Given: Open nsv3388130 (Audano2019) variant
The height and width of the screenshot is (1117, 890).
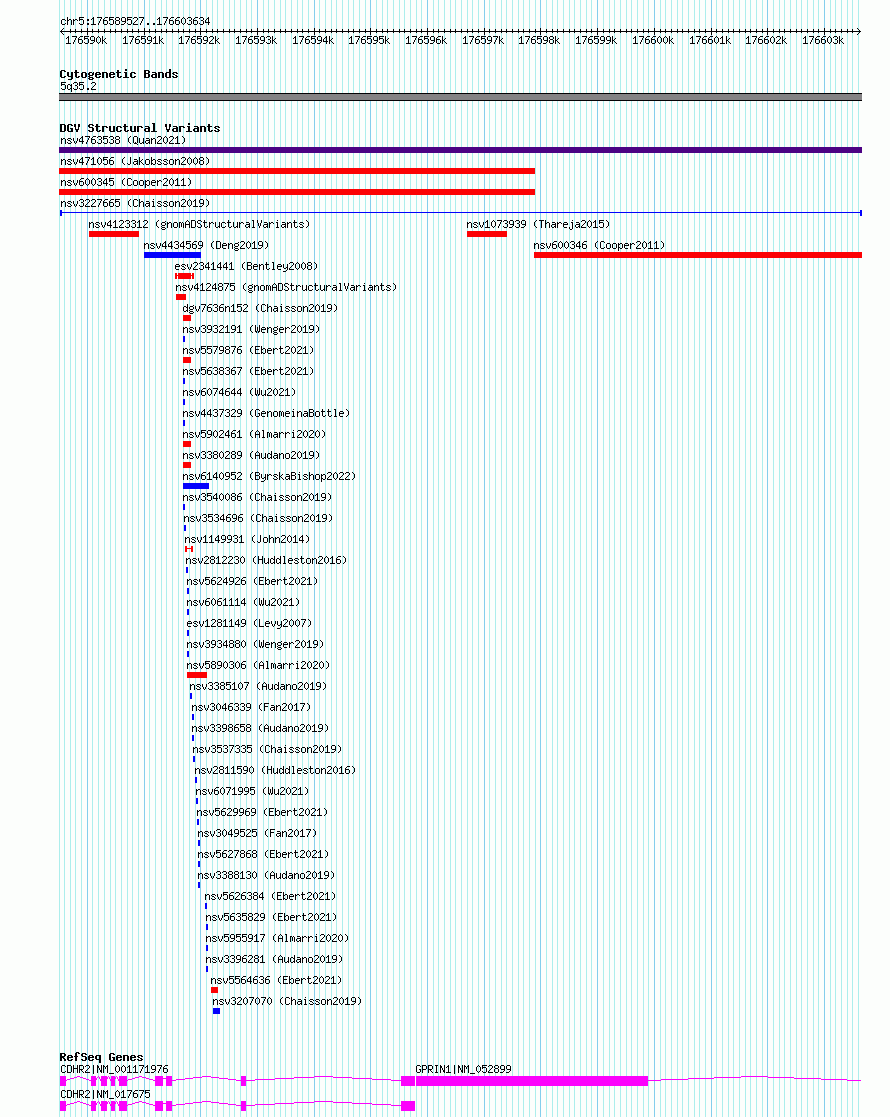Looking at the screenshot, I should click(x=267, y=876).
